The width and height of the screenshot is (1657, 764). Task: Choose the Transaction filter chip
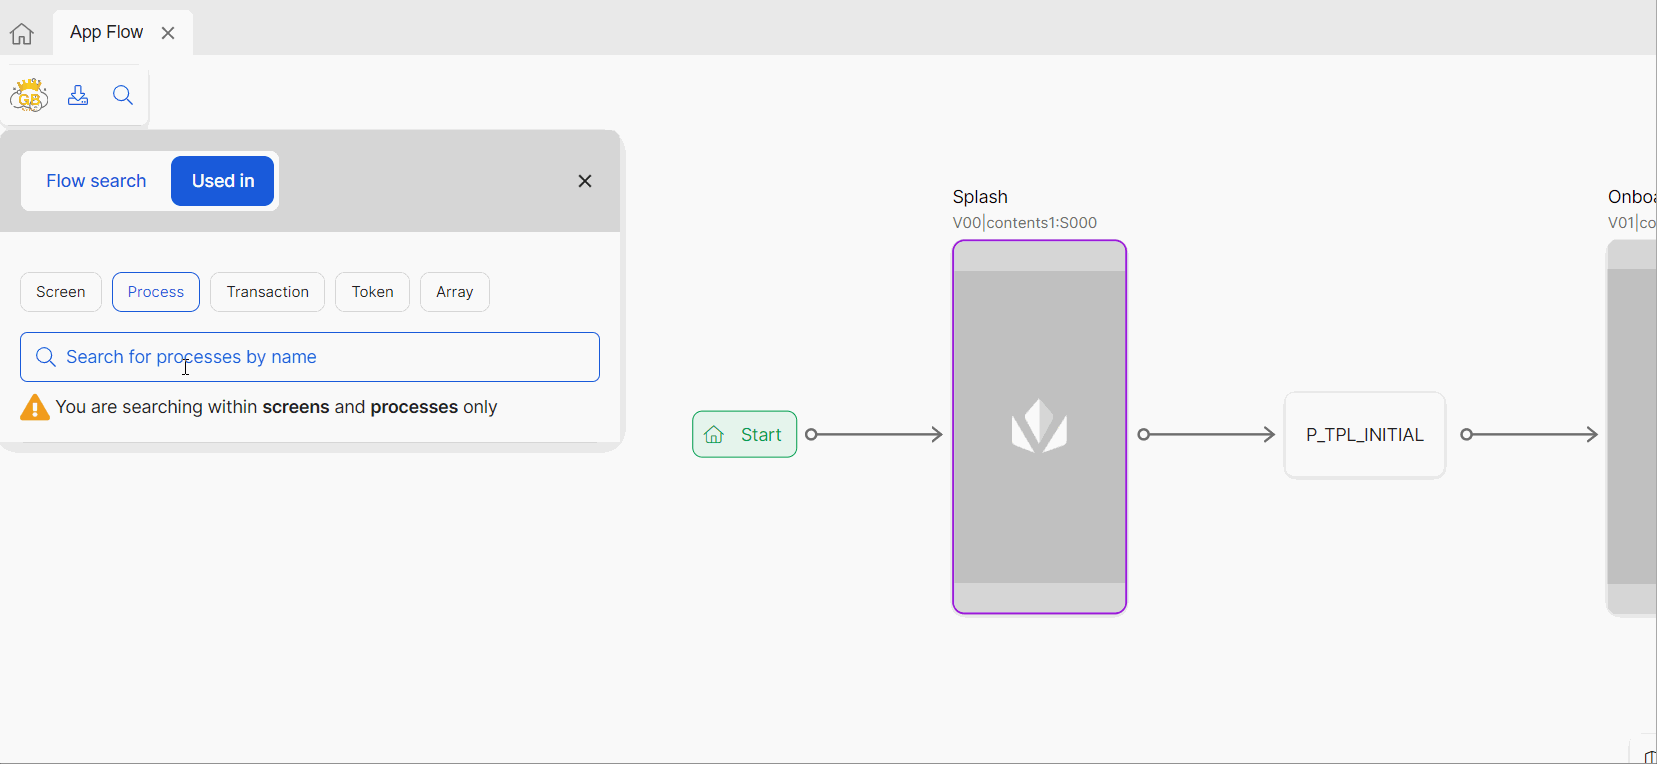(x=267, y=292)
